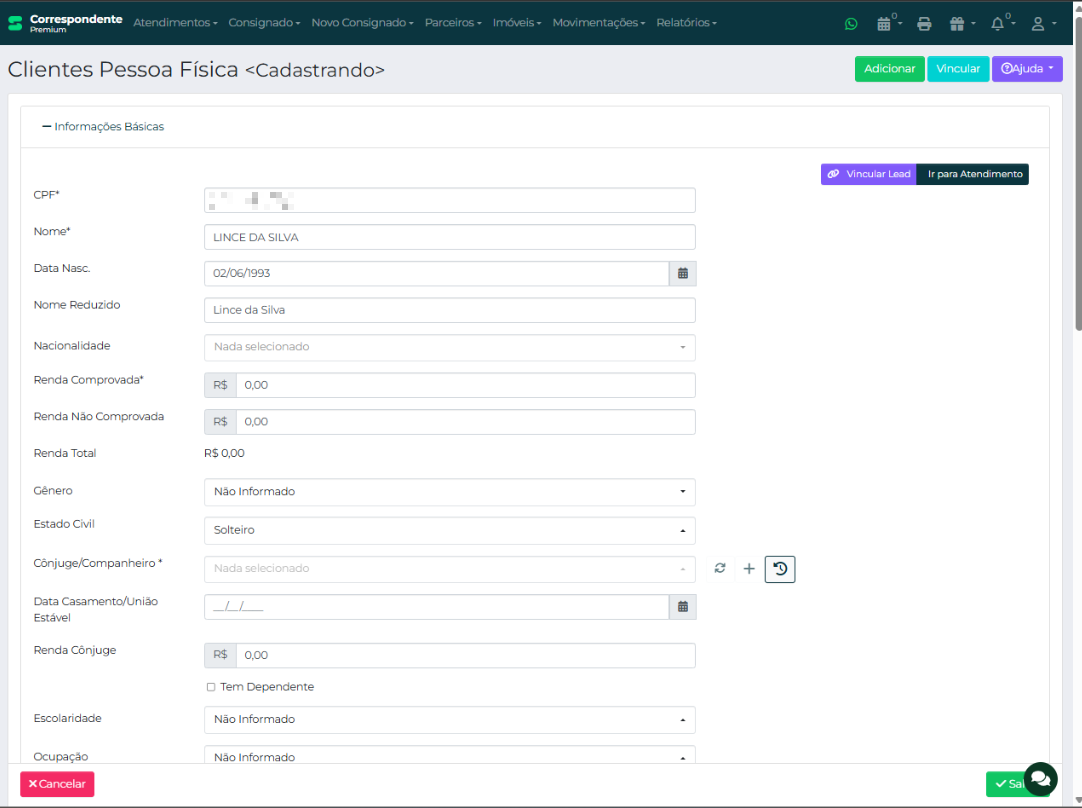Image resolution: width=1082 pixels, height=808 pixels.
Task: Open the Nacionalidade selector
Action: click(x=449, y=347)
